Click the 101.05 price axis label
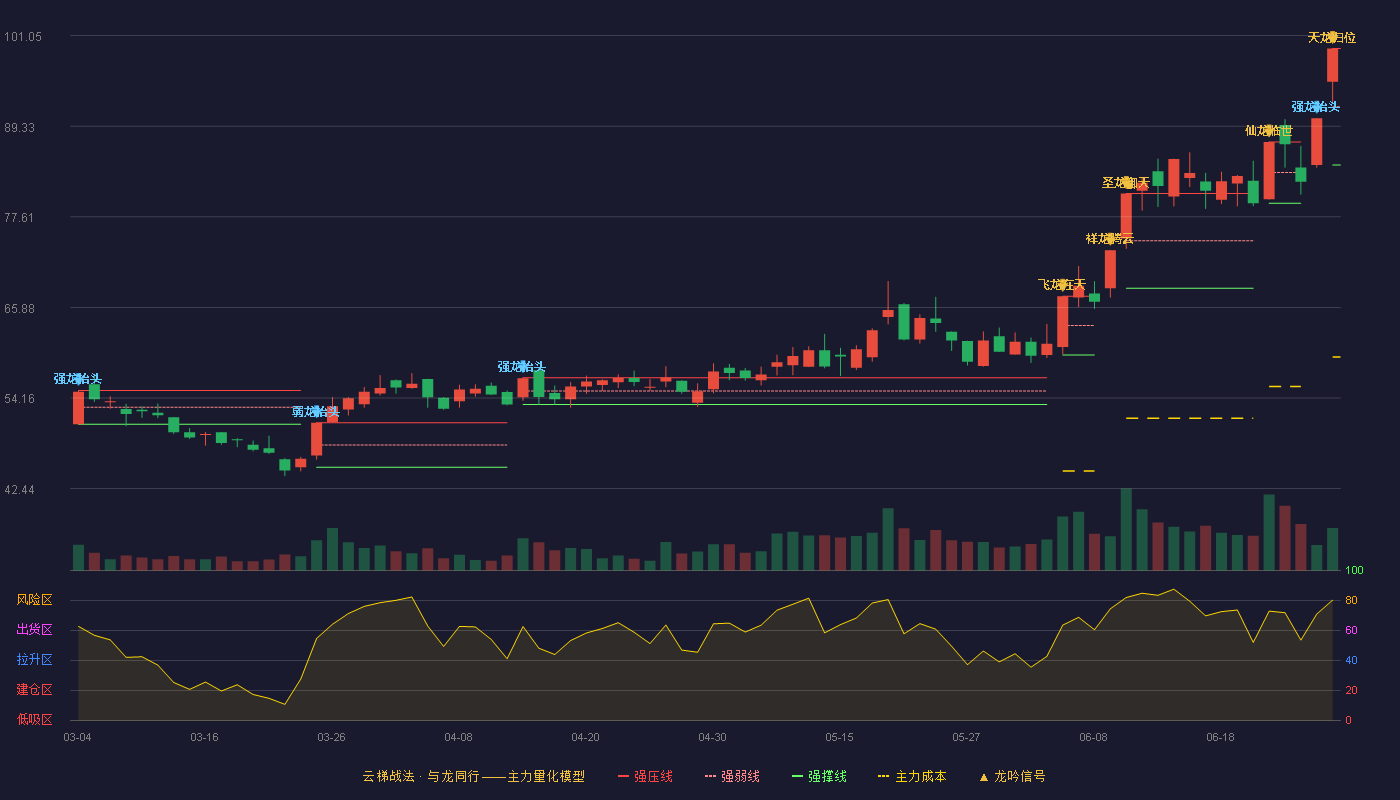 (x=23, y=37)
